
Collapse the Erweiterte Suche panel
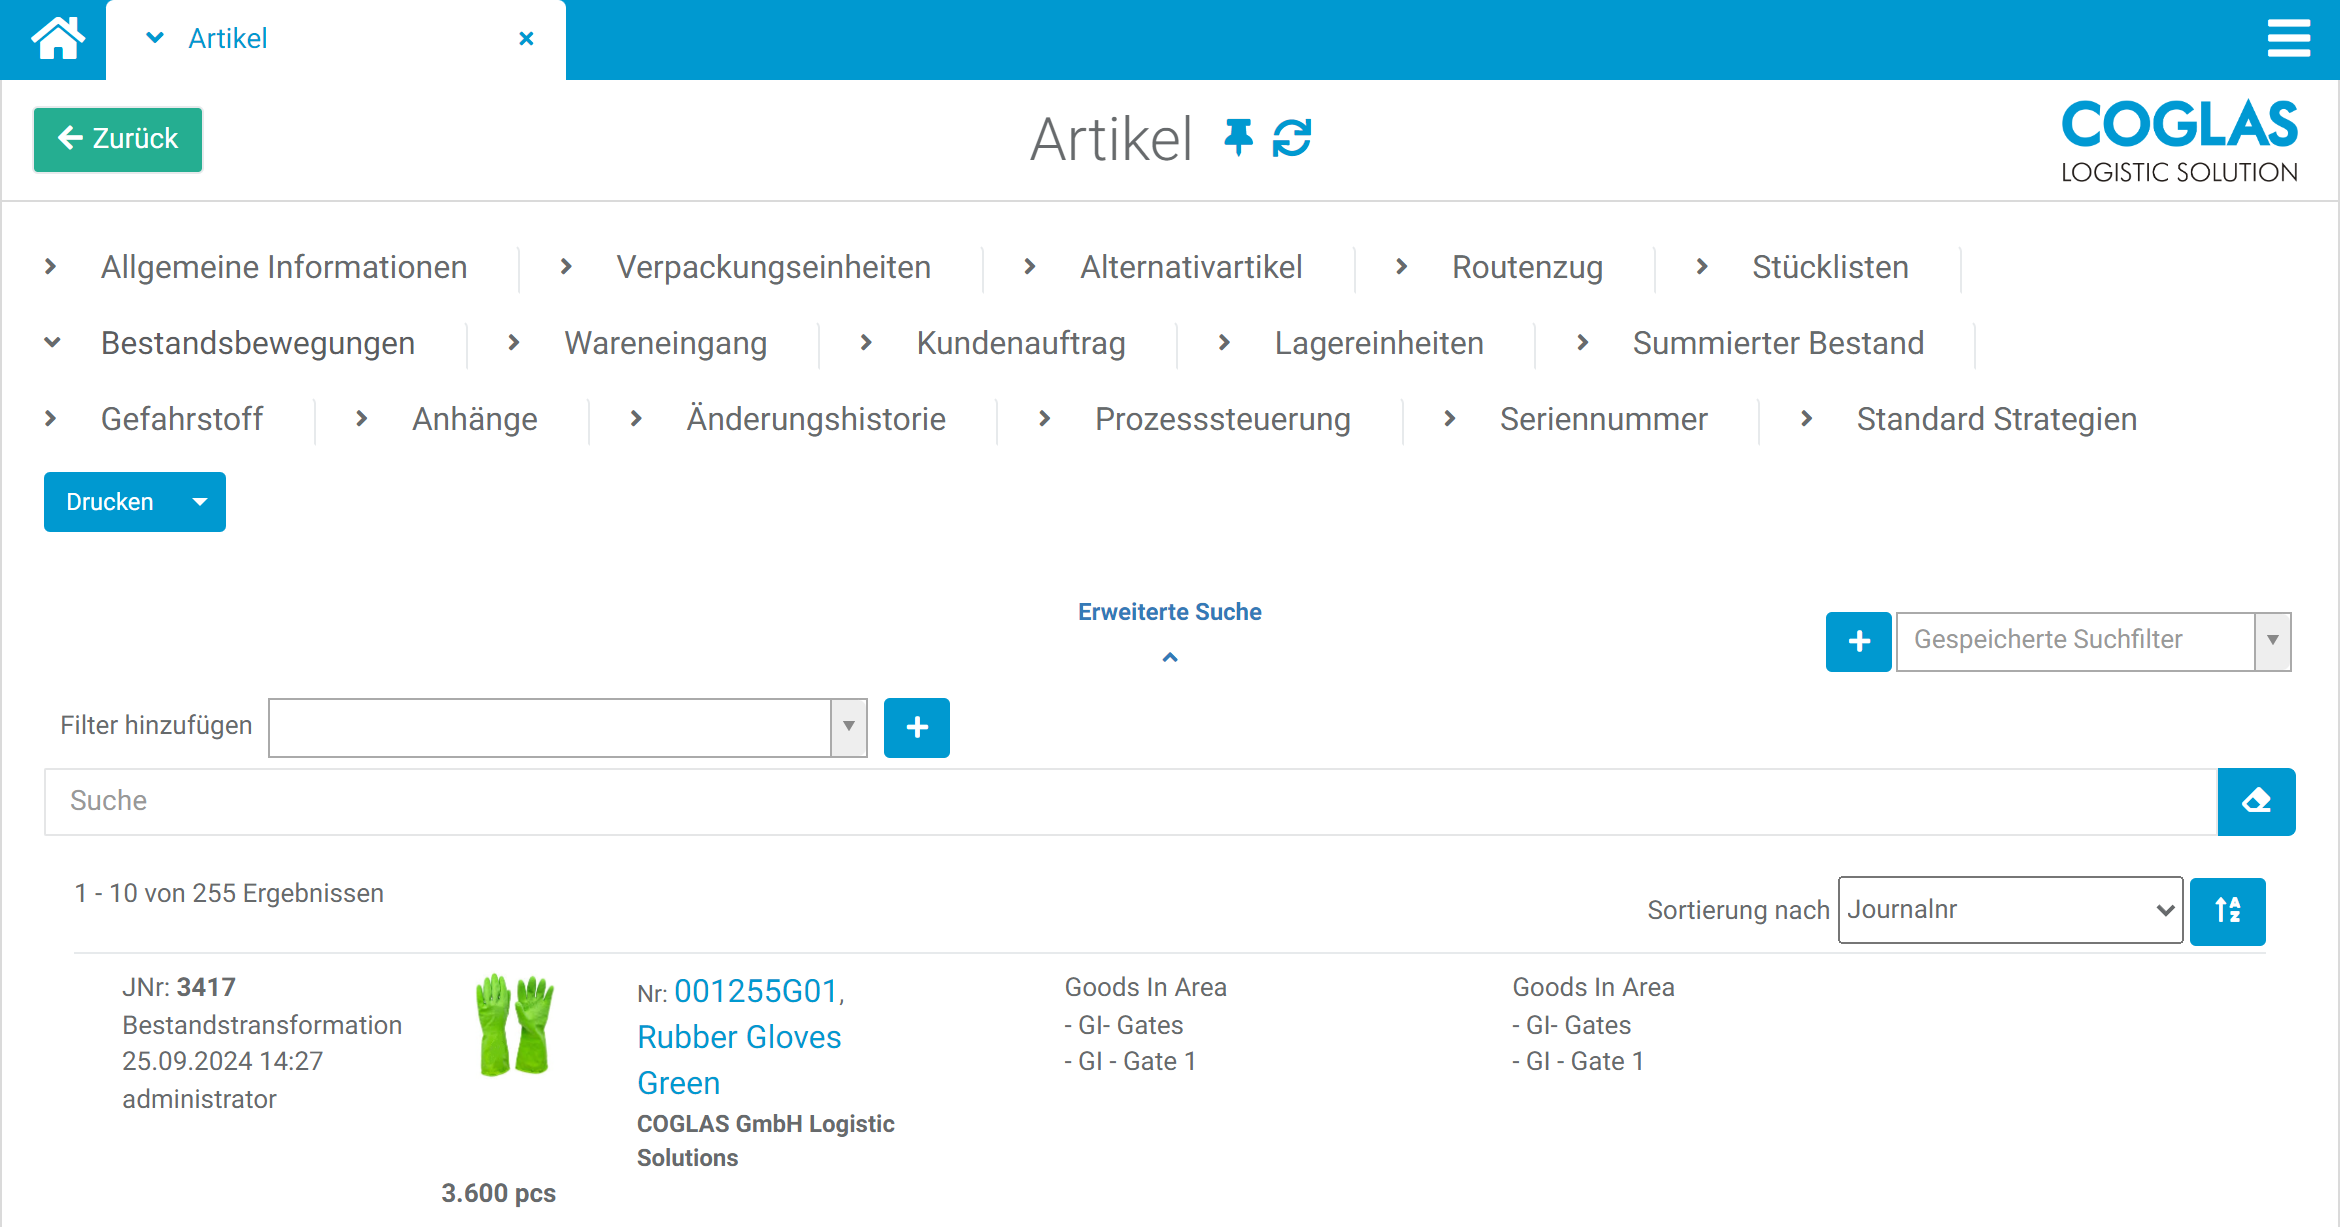click(x=1169, y=657)
